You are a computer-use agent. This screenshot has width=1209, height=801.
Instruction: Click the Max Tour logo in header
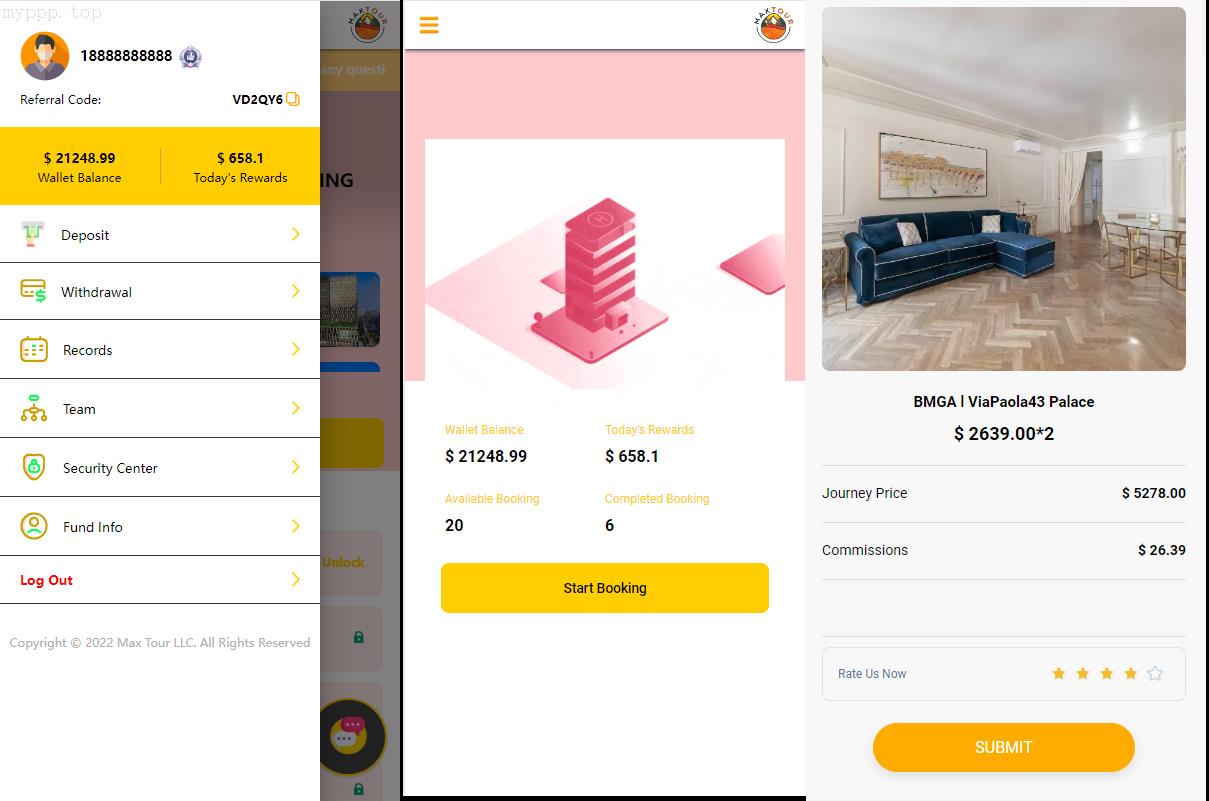[x=774, y=25]
